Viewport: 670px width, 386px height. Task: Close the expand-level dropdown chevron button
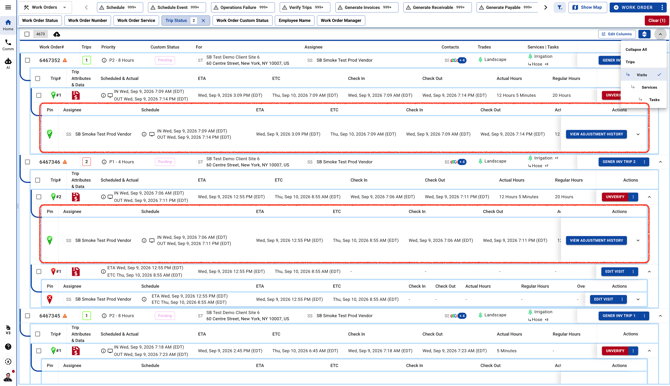pyautogui.click(x=660, y=34)
